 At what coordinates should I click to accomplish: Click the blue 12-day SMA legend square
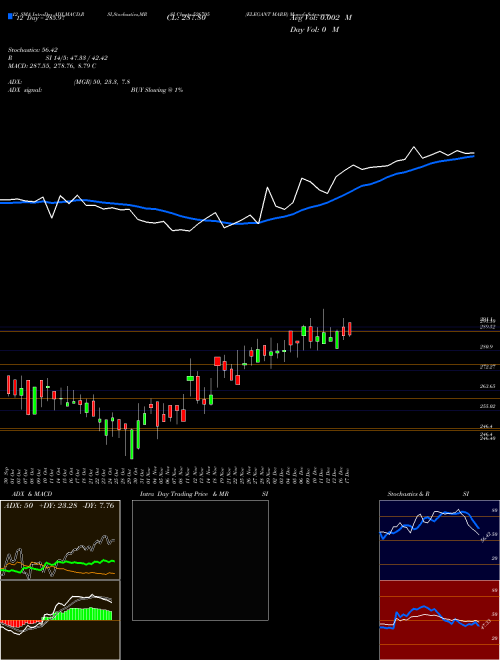point(11,17)
